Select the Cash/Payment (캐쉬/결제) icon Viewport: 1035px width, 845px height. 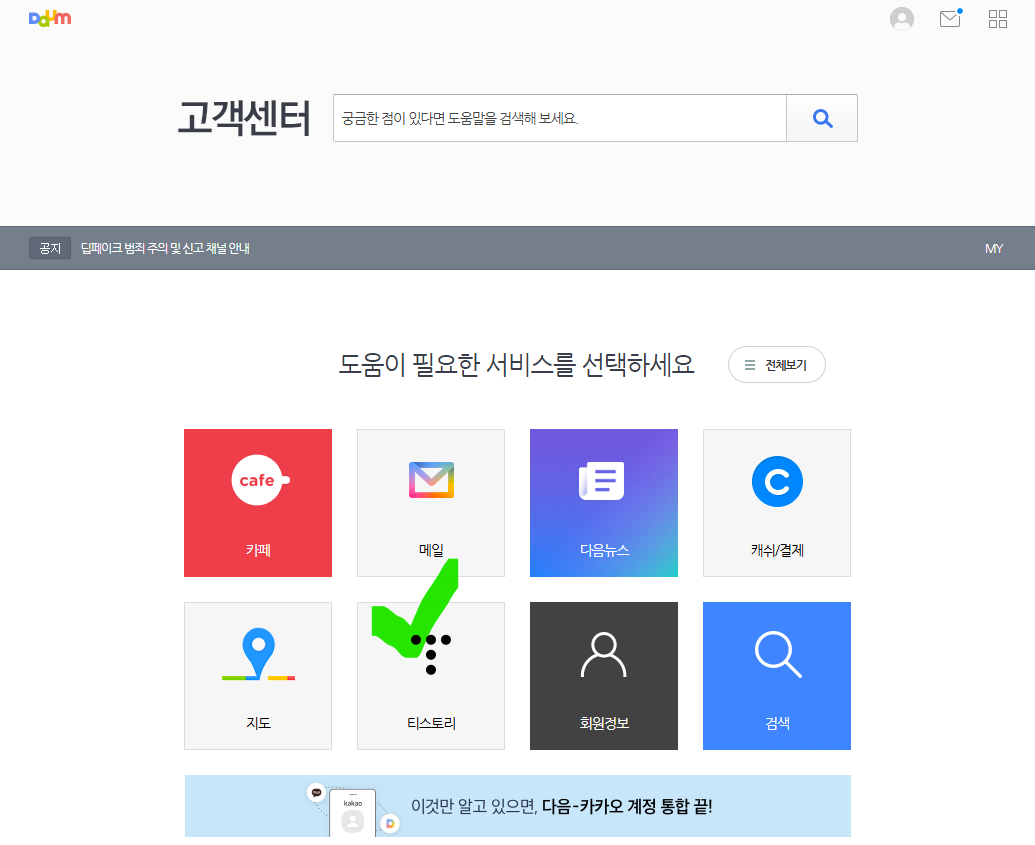pyautogui.click(x=776, y=502)
